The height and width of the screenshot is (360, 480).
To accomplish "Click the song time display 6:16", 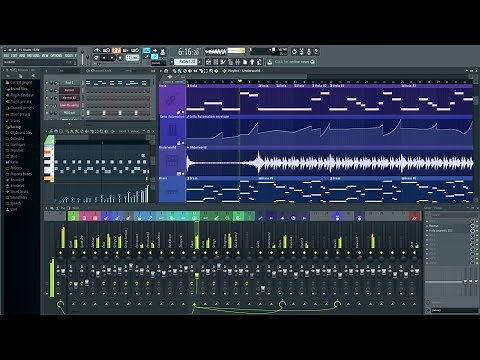I will (188, 52).
